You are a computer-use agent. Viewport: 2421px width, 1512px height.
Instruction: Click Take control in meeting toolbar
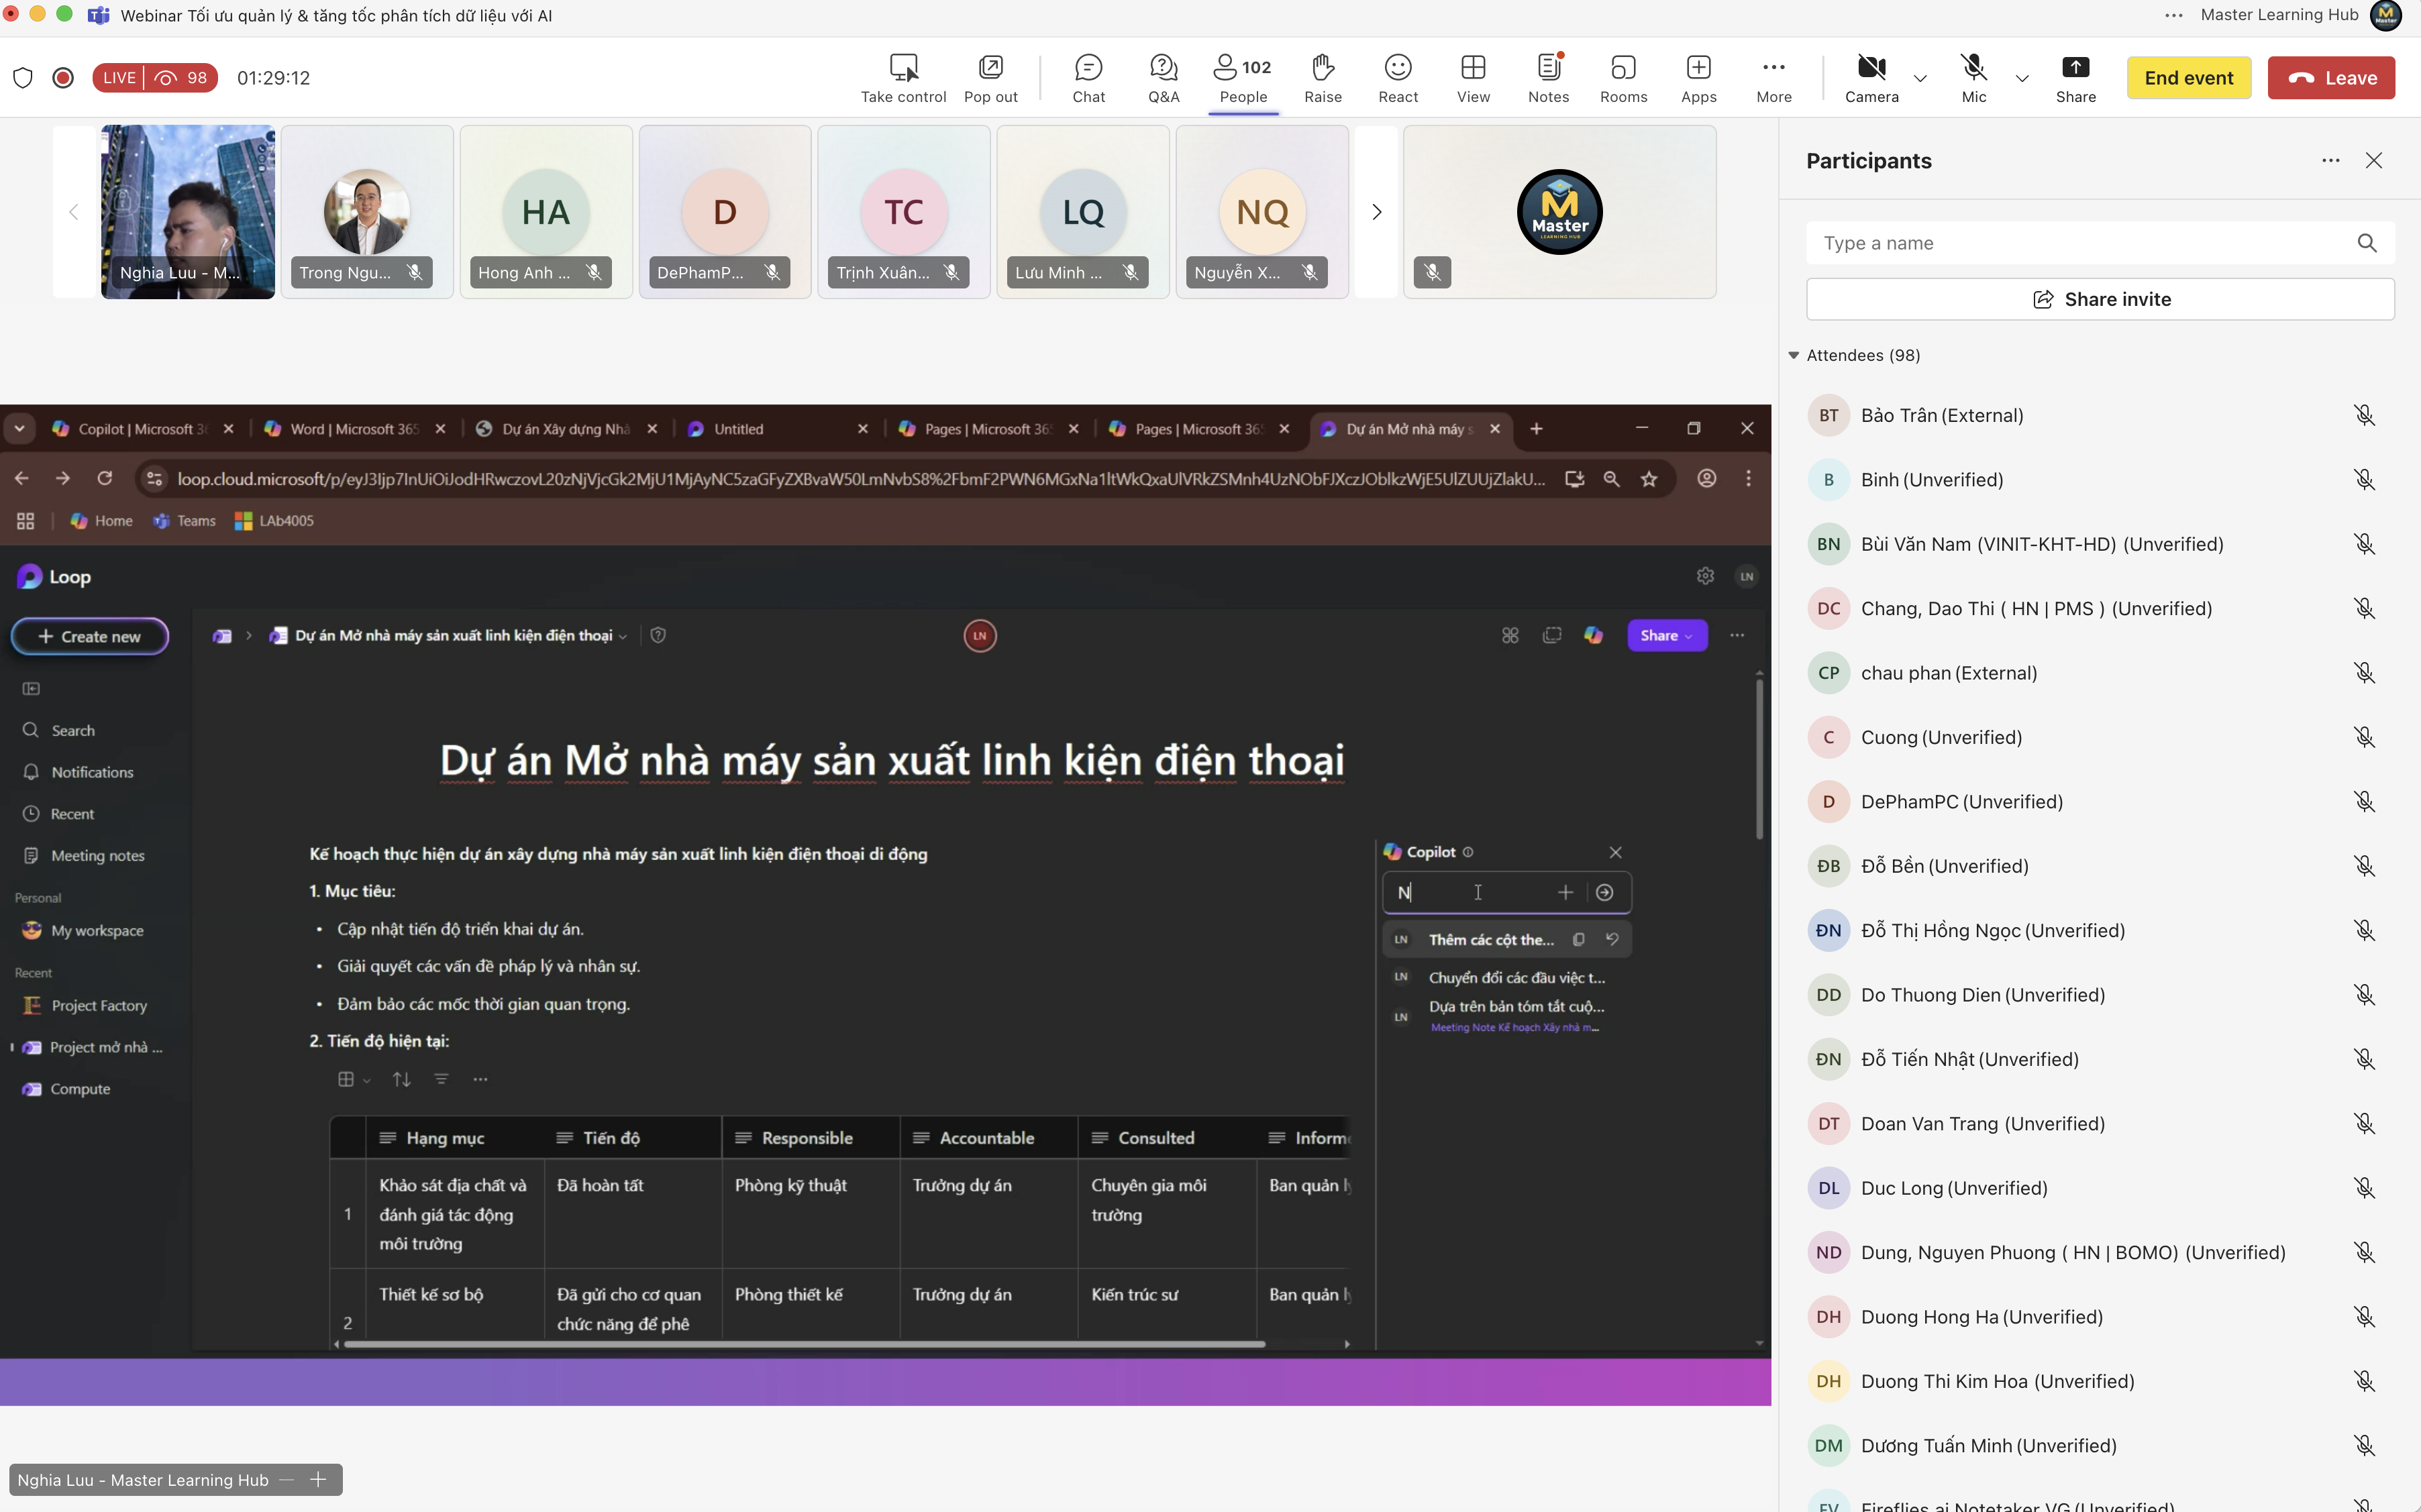coord(903,78)
